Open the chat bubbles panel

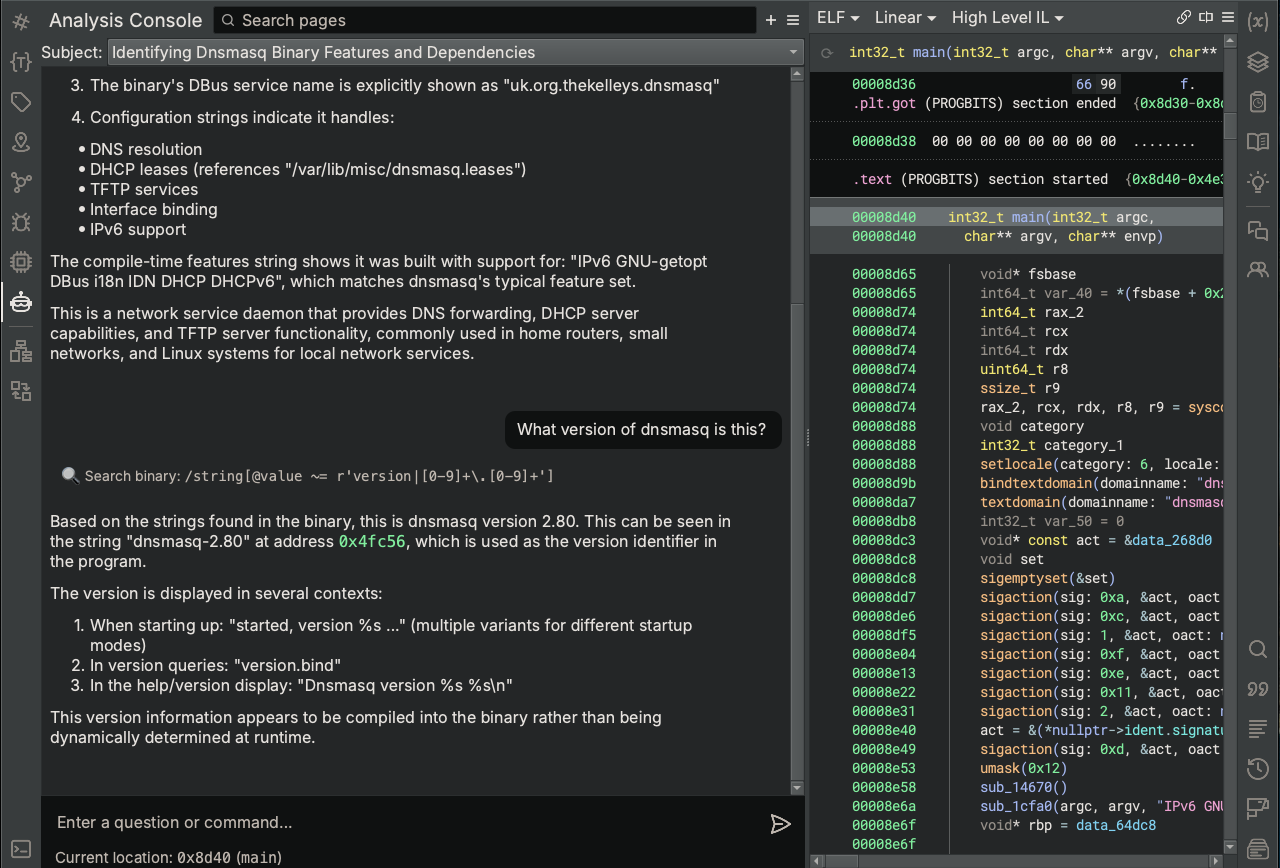coord(1258,231)
